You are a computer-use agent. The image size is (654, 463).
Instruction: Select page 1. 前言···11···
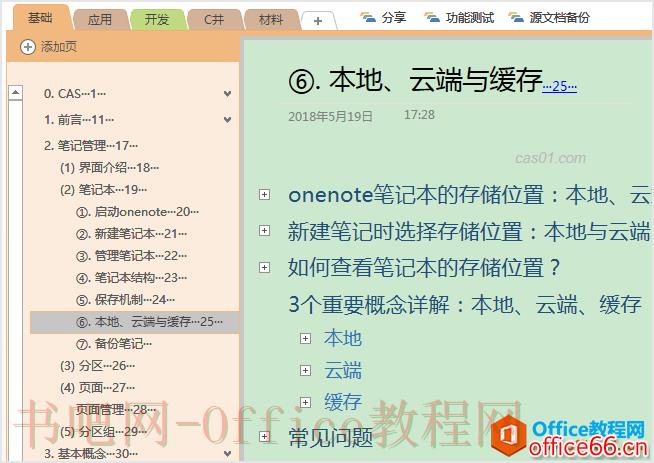point(79,120)
